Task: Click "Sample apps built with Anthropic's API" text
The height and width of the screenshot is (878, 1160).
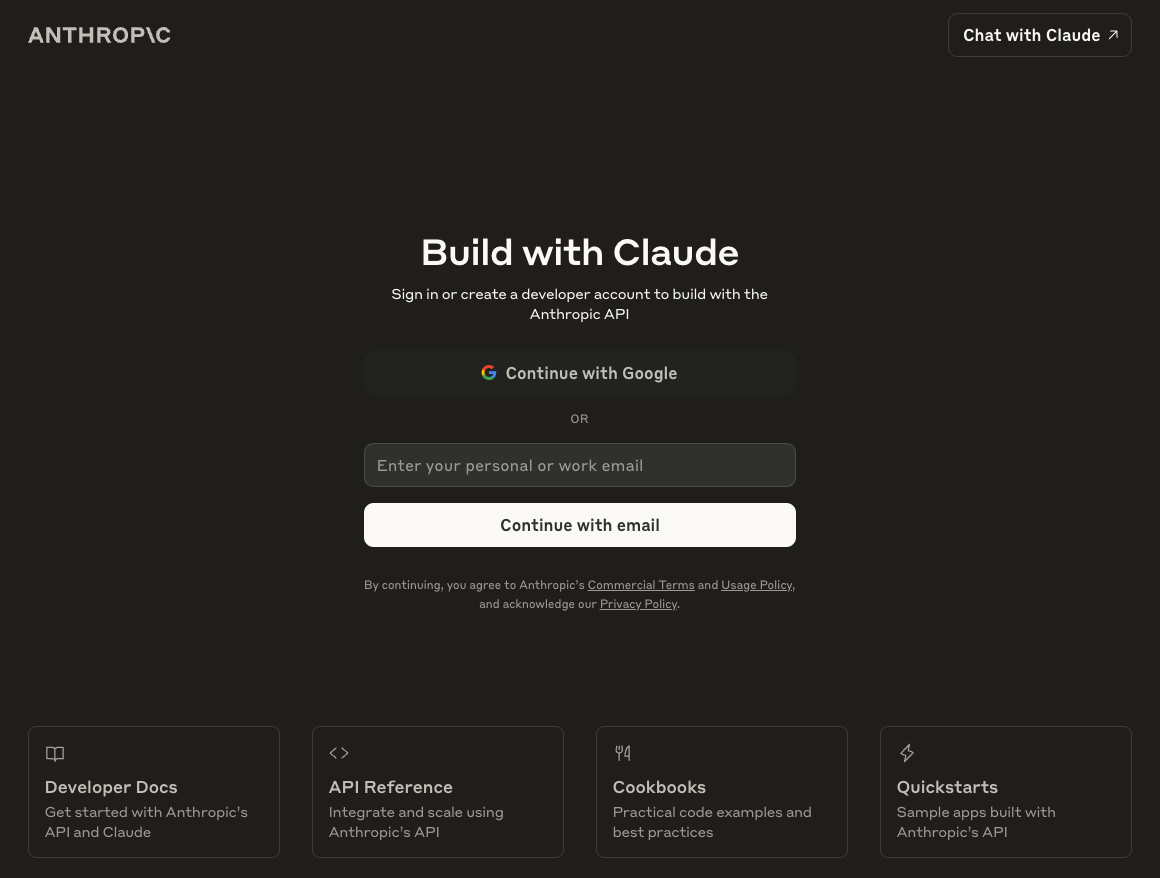Action: click(975, 822)
